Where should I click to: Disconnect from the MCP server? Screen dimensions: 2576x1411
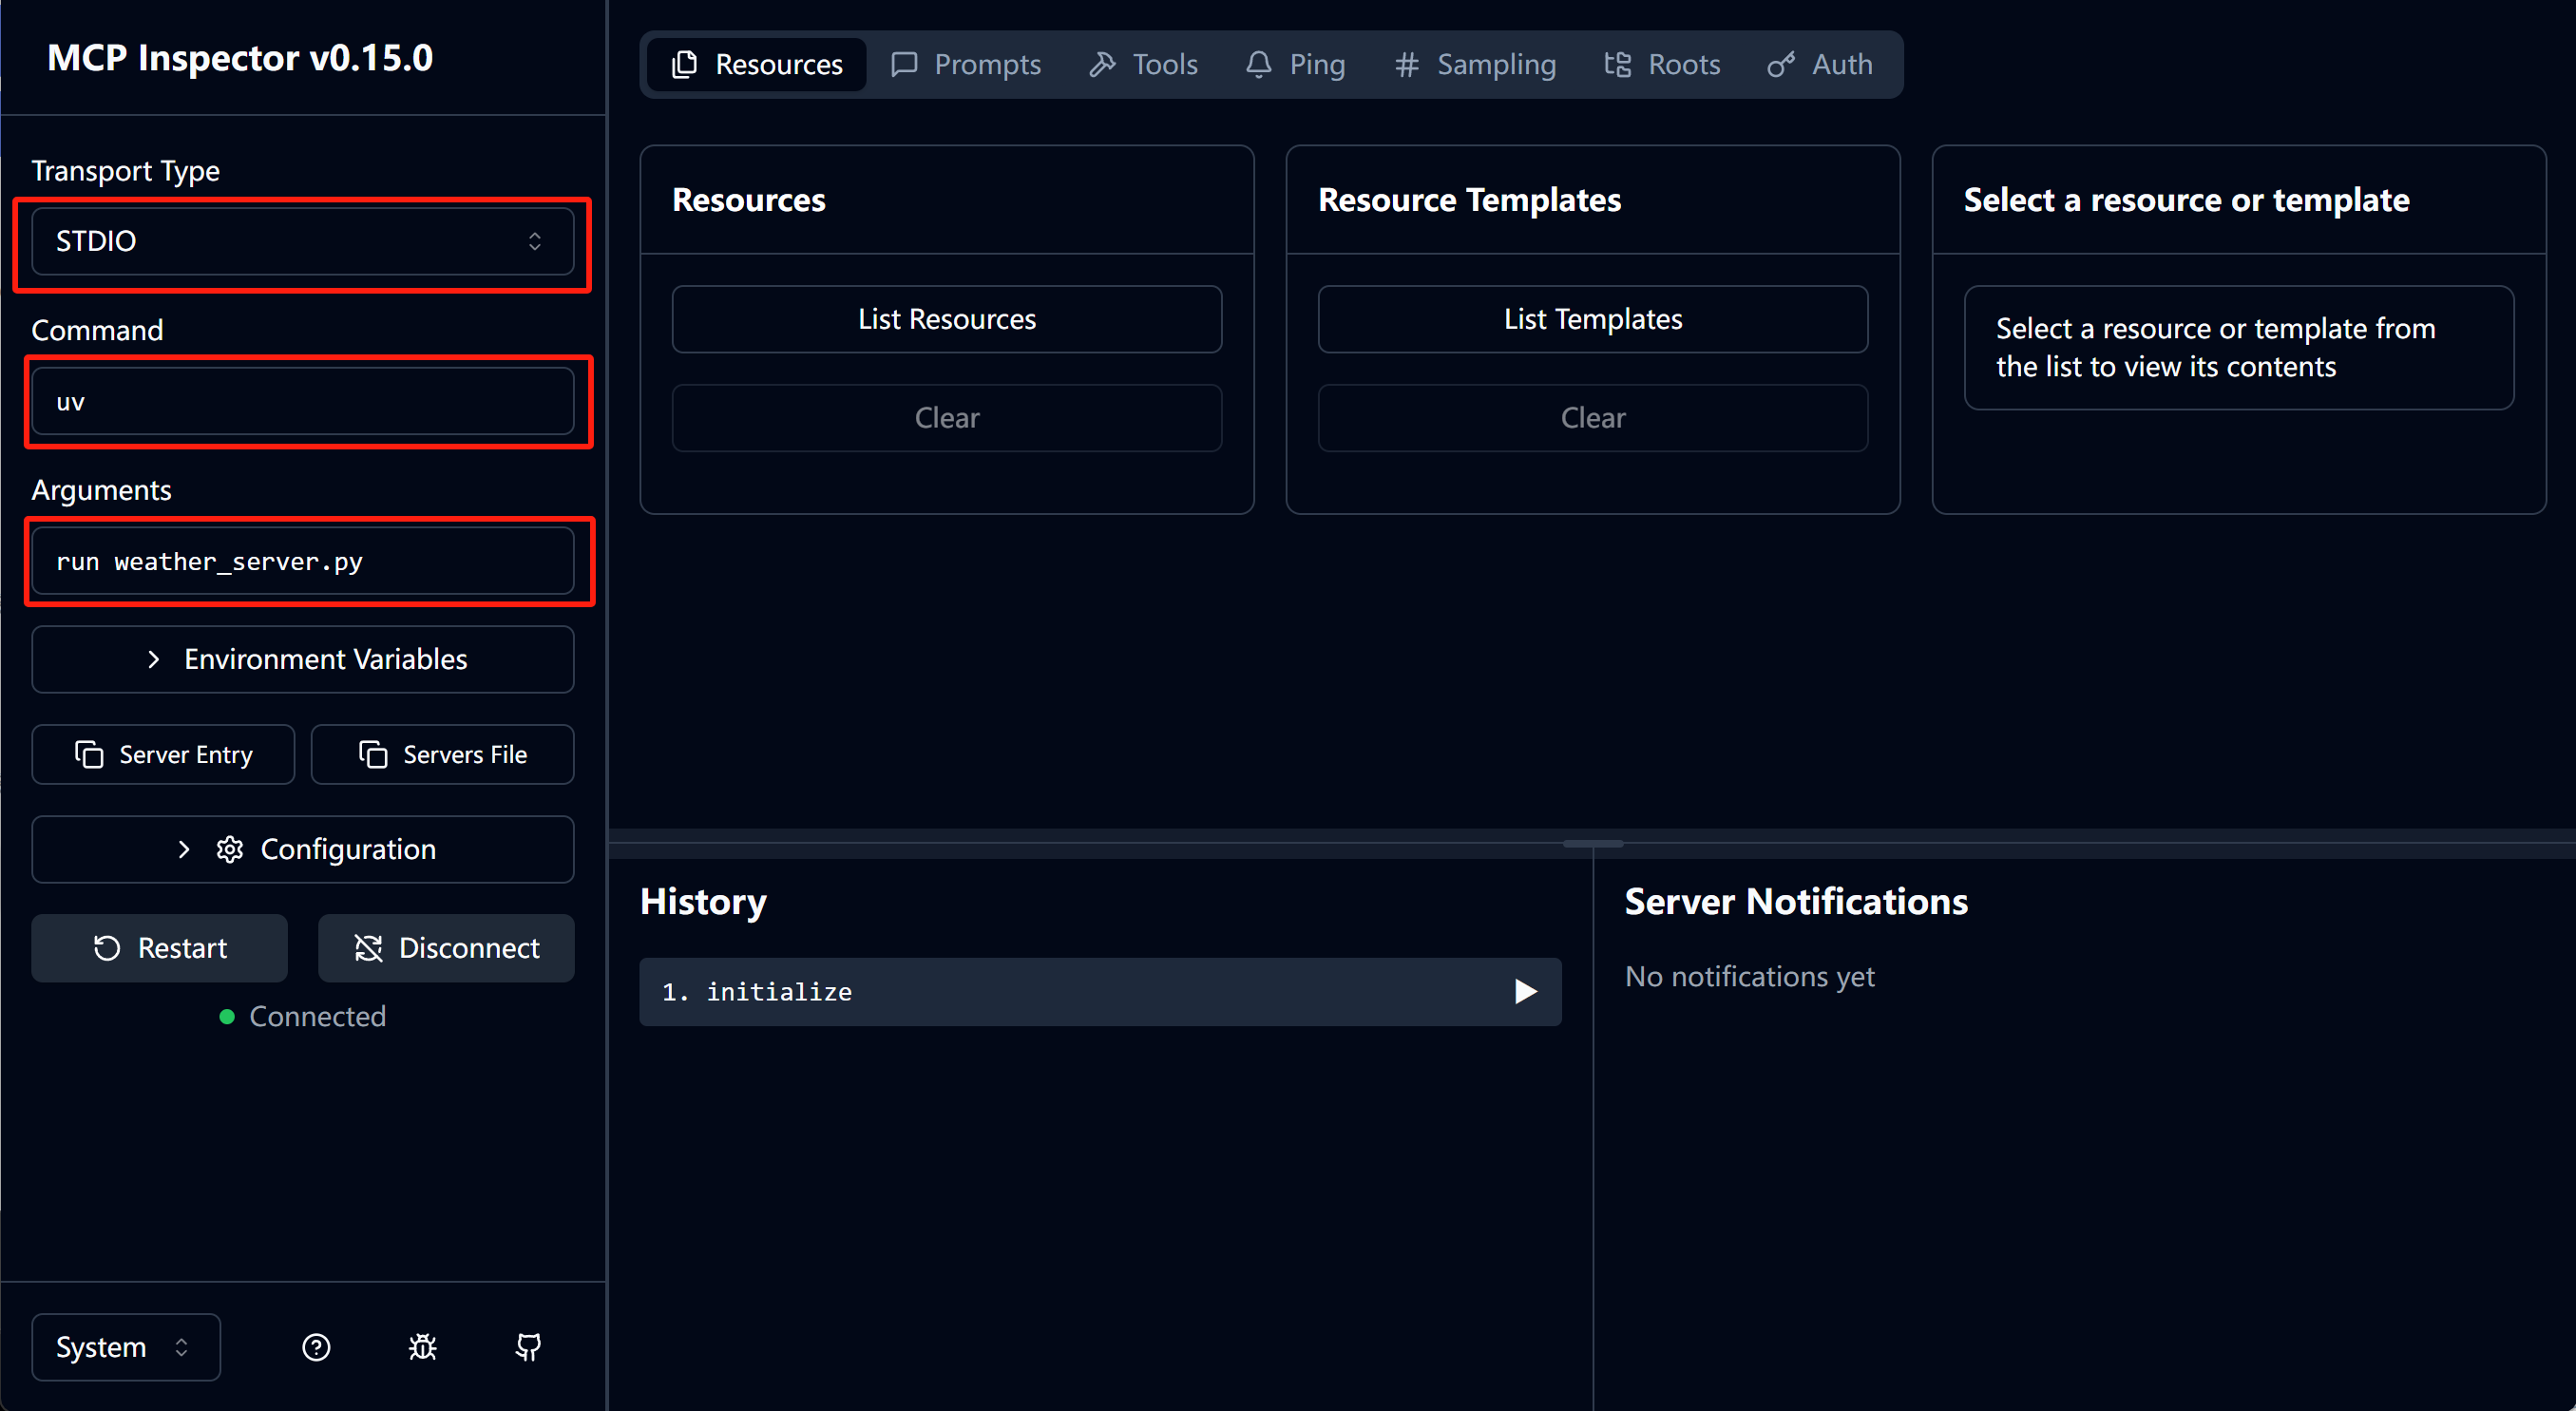click(x=446, y=947)
